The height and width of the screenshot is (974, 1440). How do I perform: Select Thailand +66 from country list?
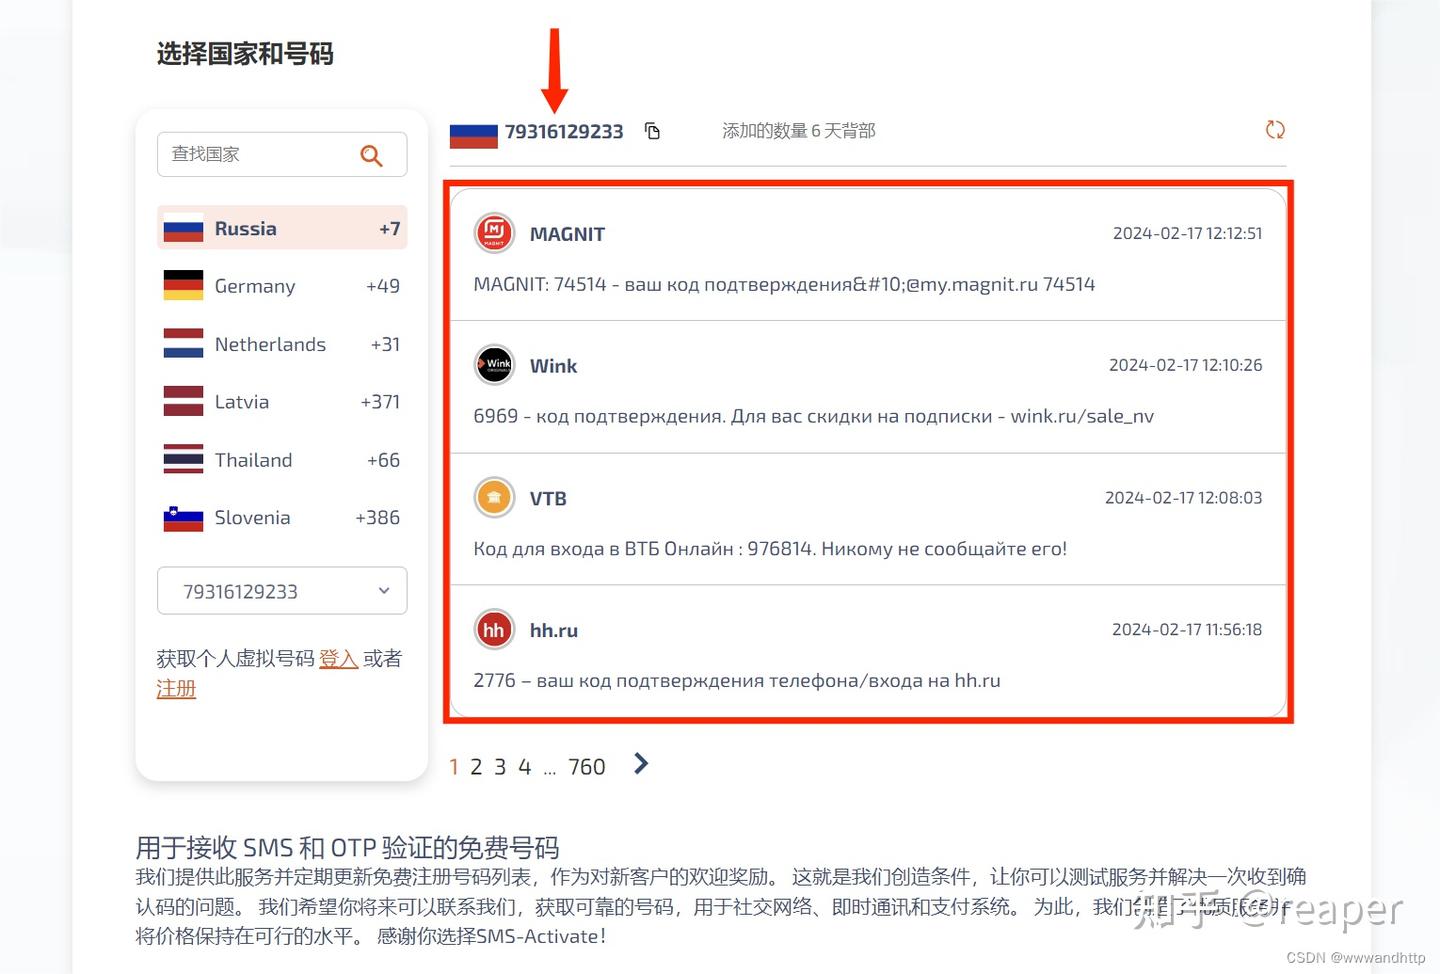pyautogui.click(x=281, y=459)
